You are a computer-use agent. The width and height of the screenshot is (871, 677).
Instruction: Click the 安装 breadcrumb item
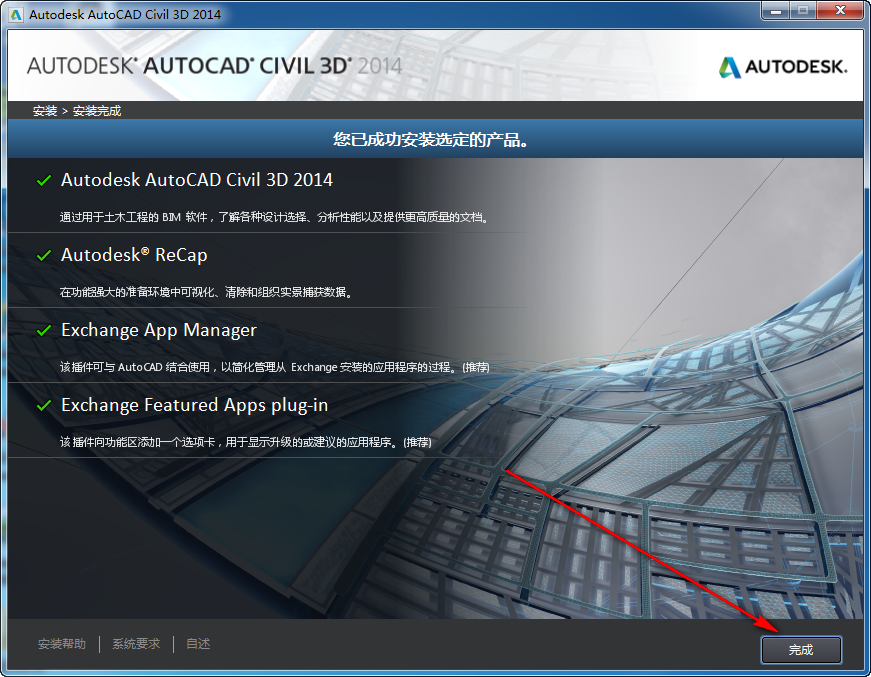coord(45,111)
